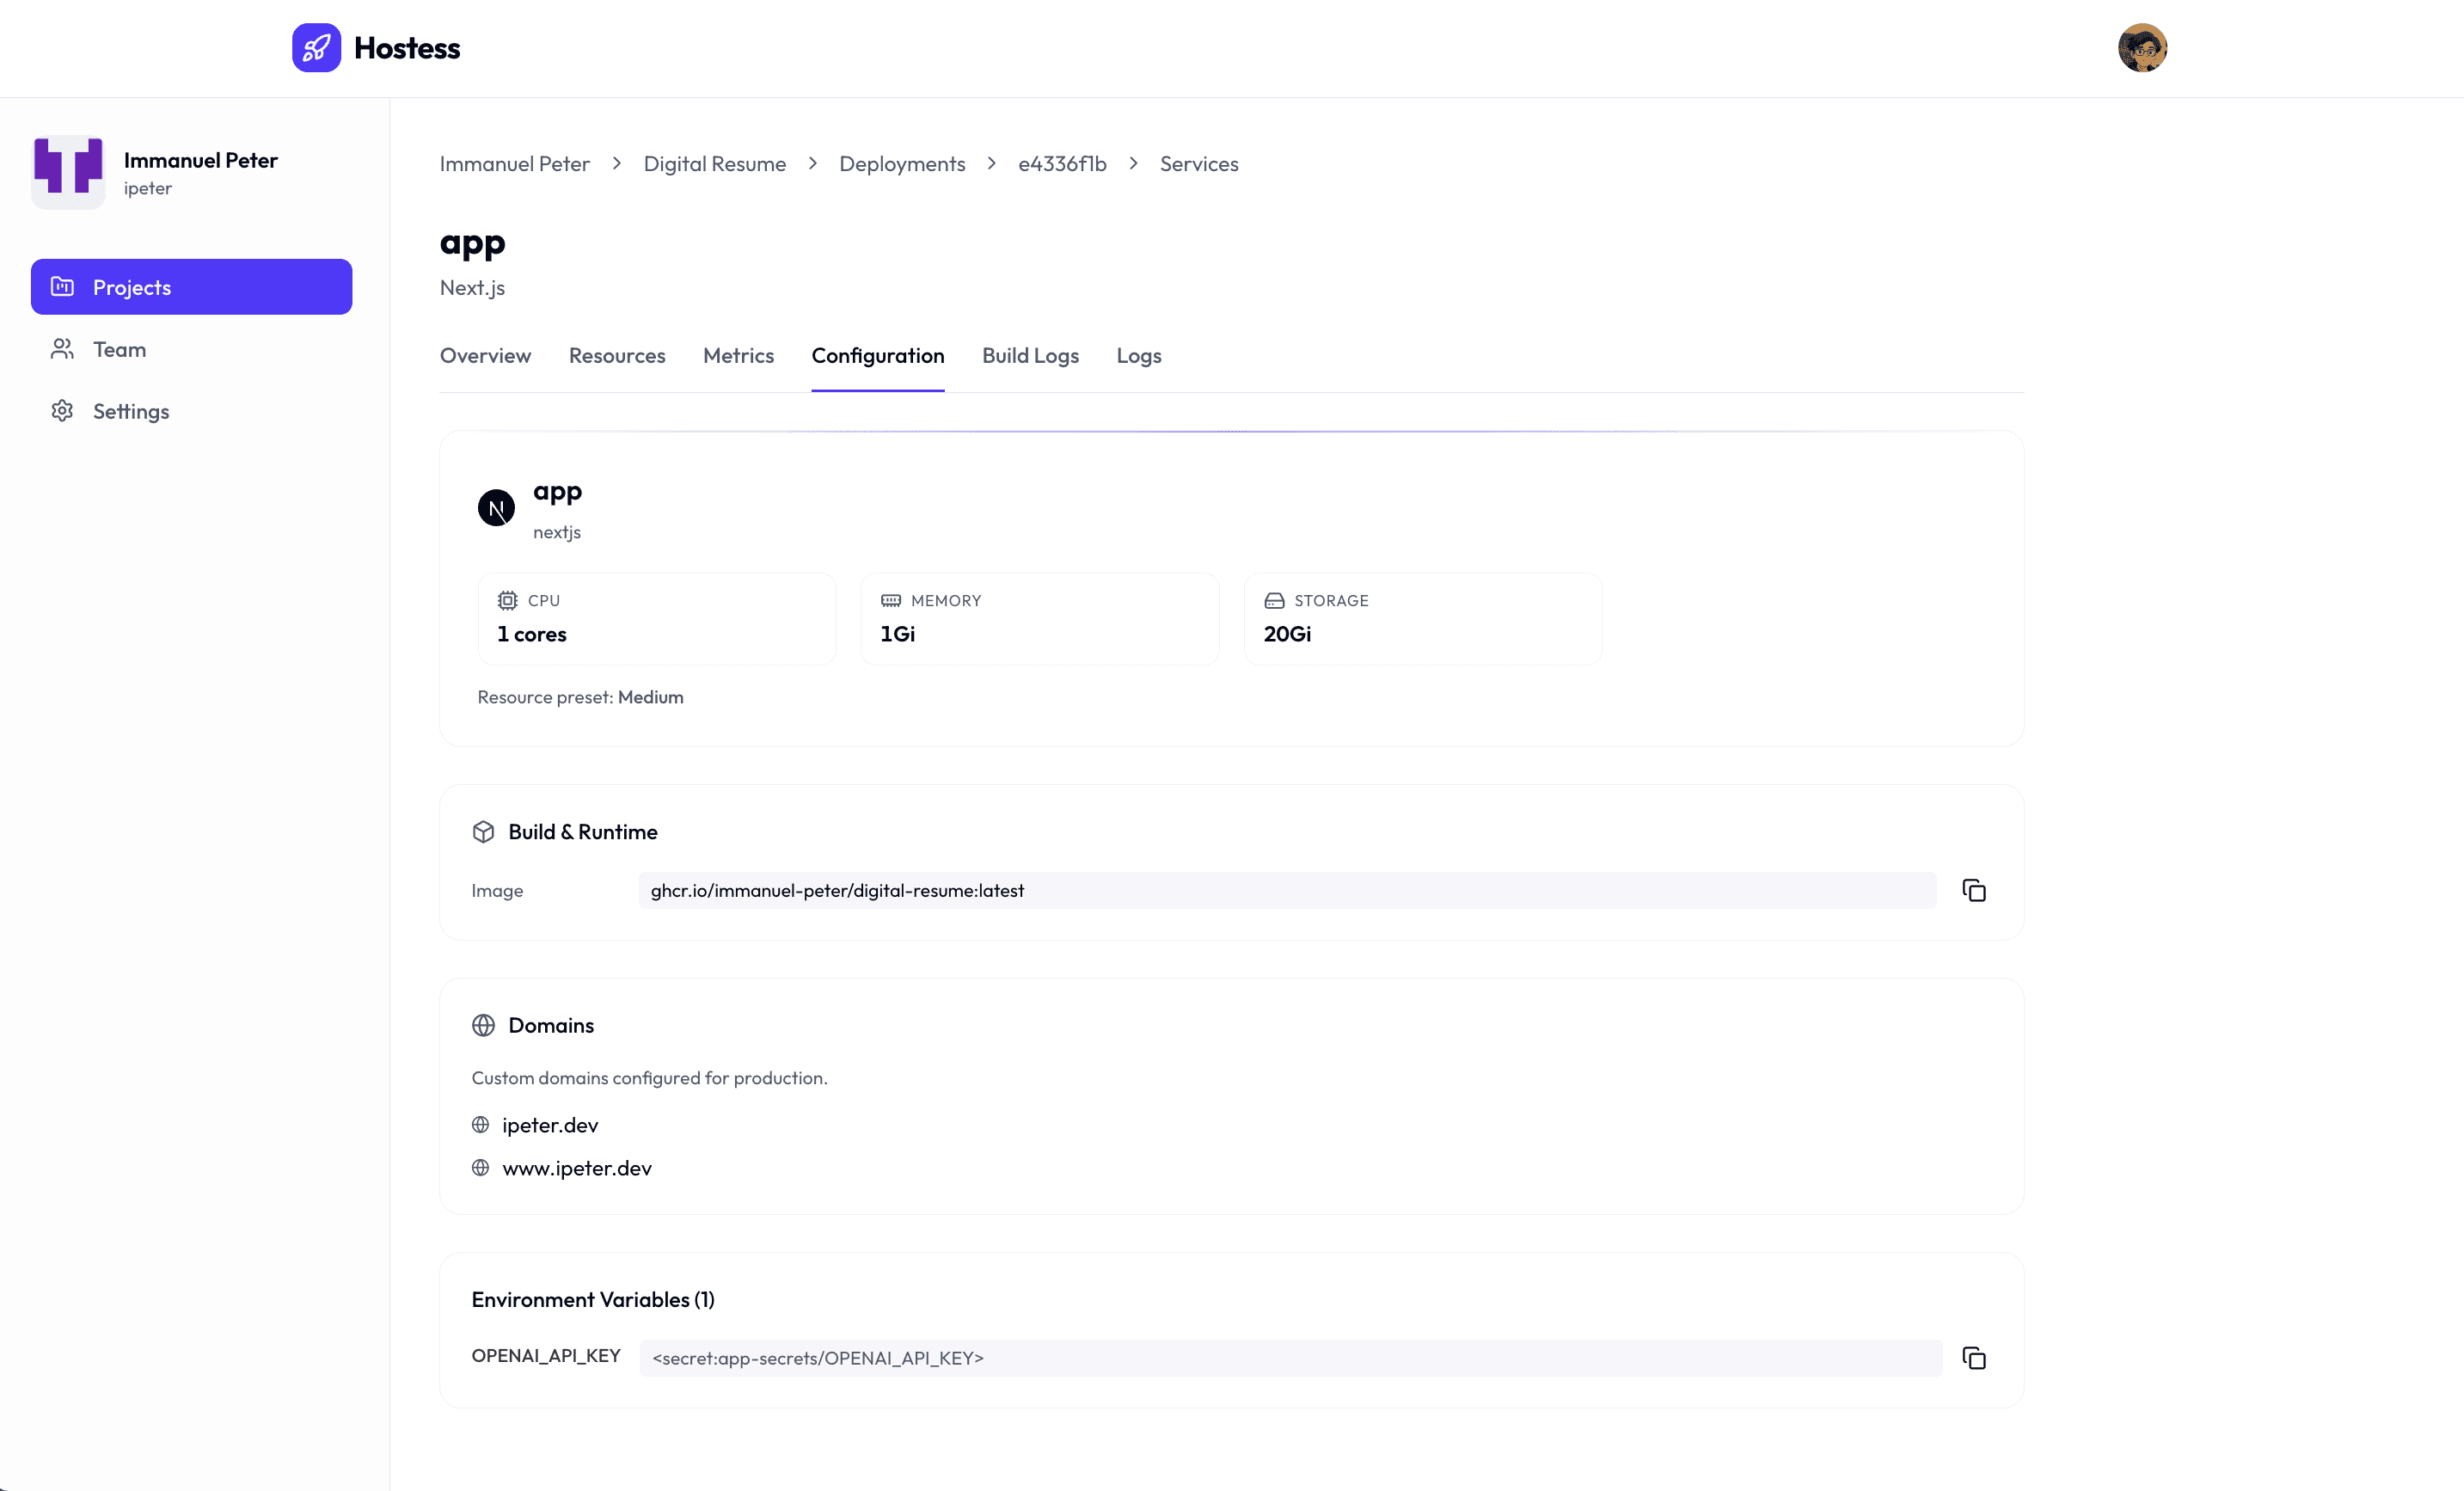Click the Projects folder icon
The height and width of the screenshot is (1491, 2464).
pyautogui.click(x=62, y=287)
